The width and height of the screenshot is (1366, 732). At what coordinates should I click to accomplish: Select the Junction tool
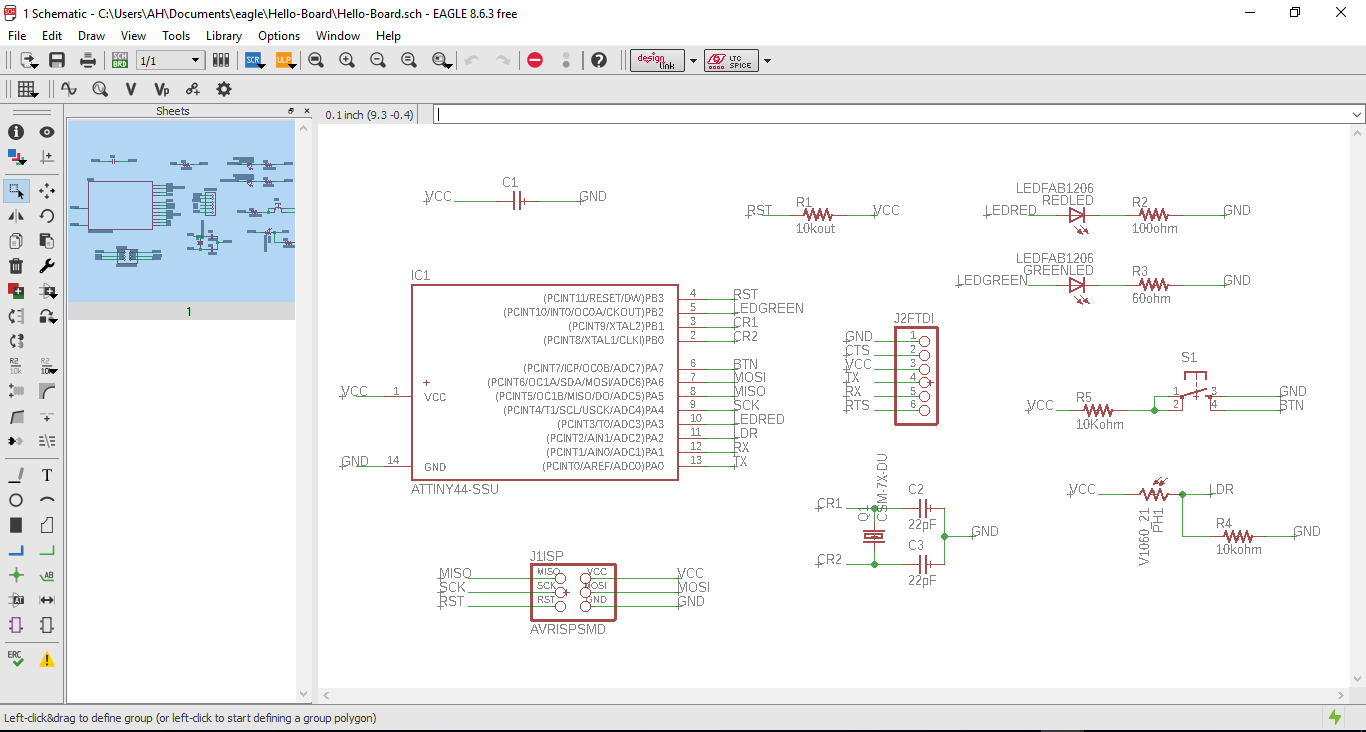point(16,575)
